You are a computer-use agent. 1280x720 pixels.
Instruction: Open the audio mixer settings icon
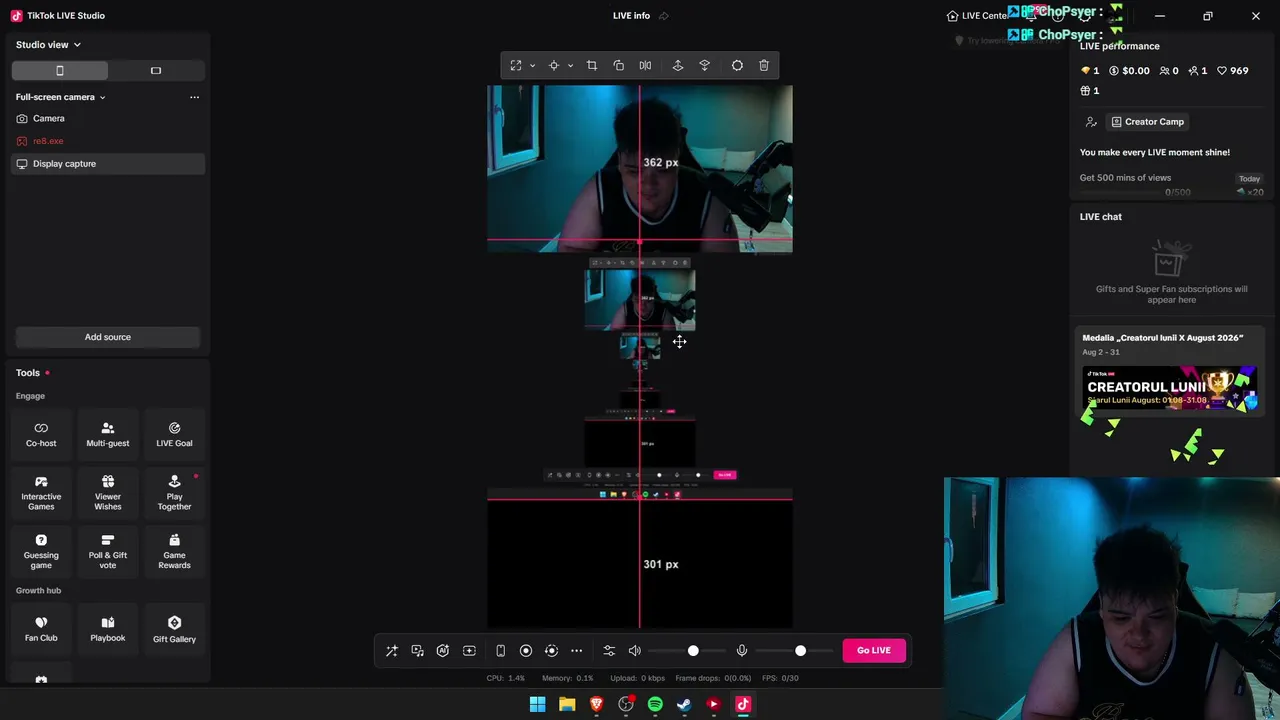(x=609, y=651)
